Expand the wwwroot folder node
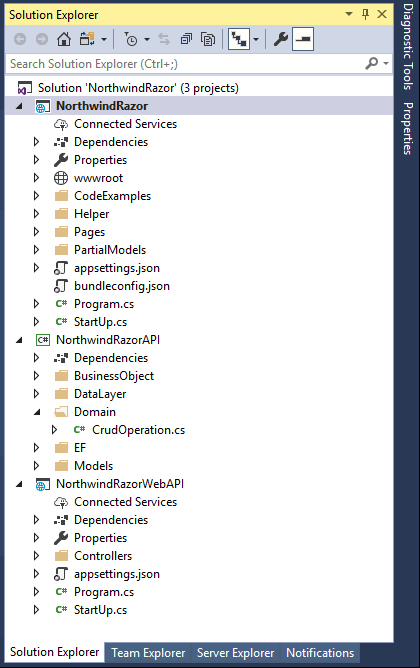420x668 pixels. (36, 178)
